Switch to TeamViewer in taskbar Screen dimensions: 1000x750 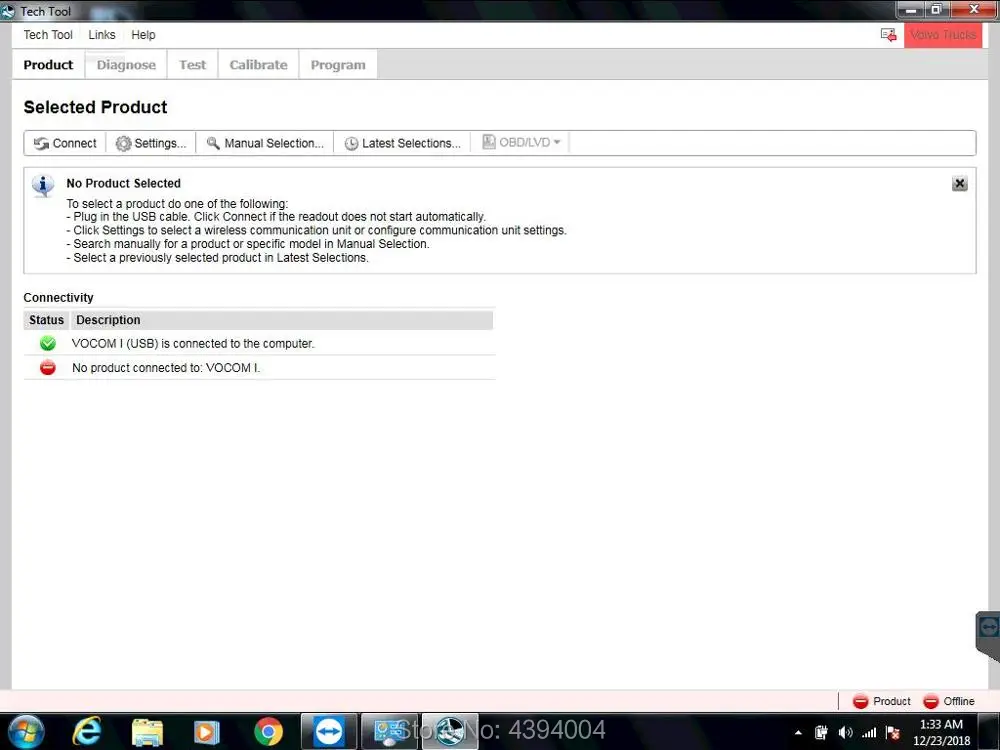click(329, 732)
